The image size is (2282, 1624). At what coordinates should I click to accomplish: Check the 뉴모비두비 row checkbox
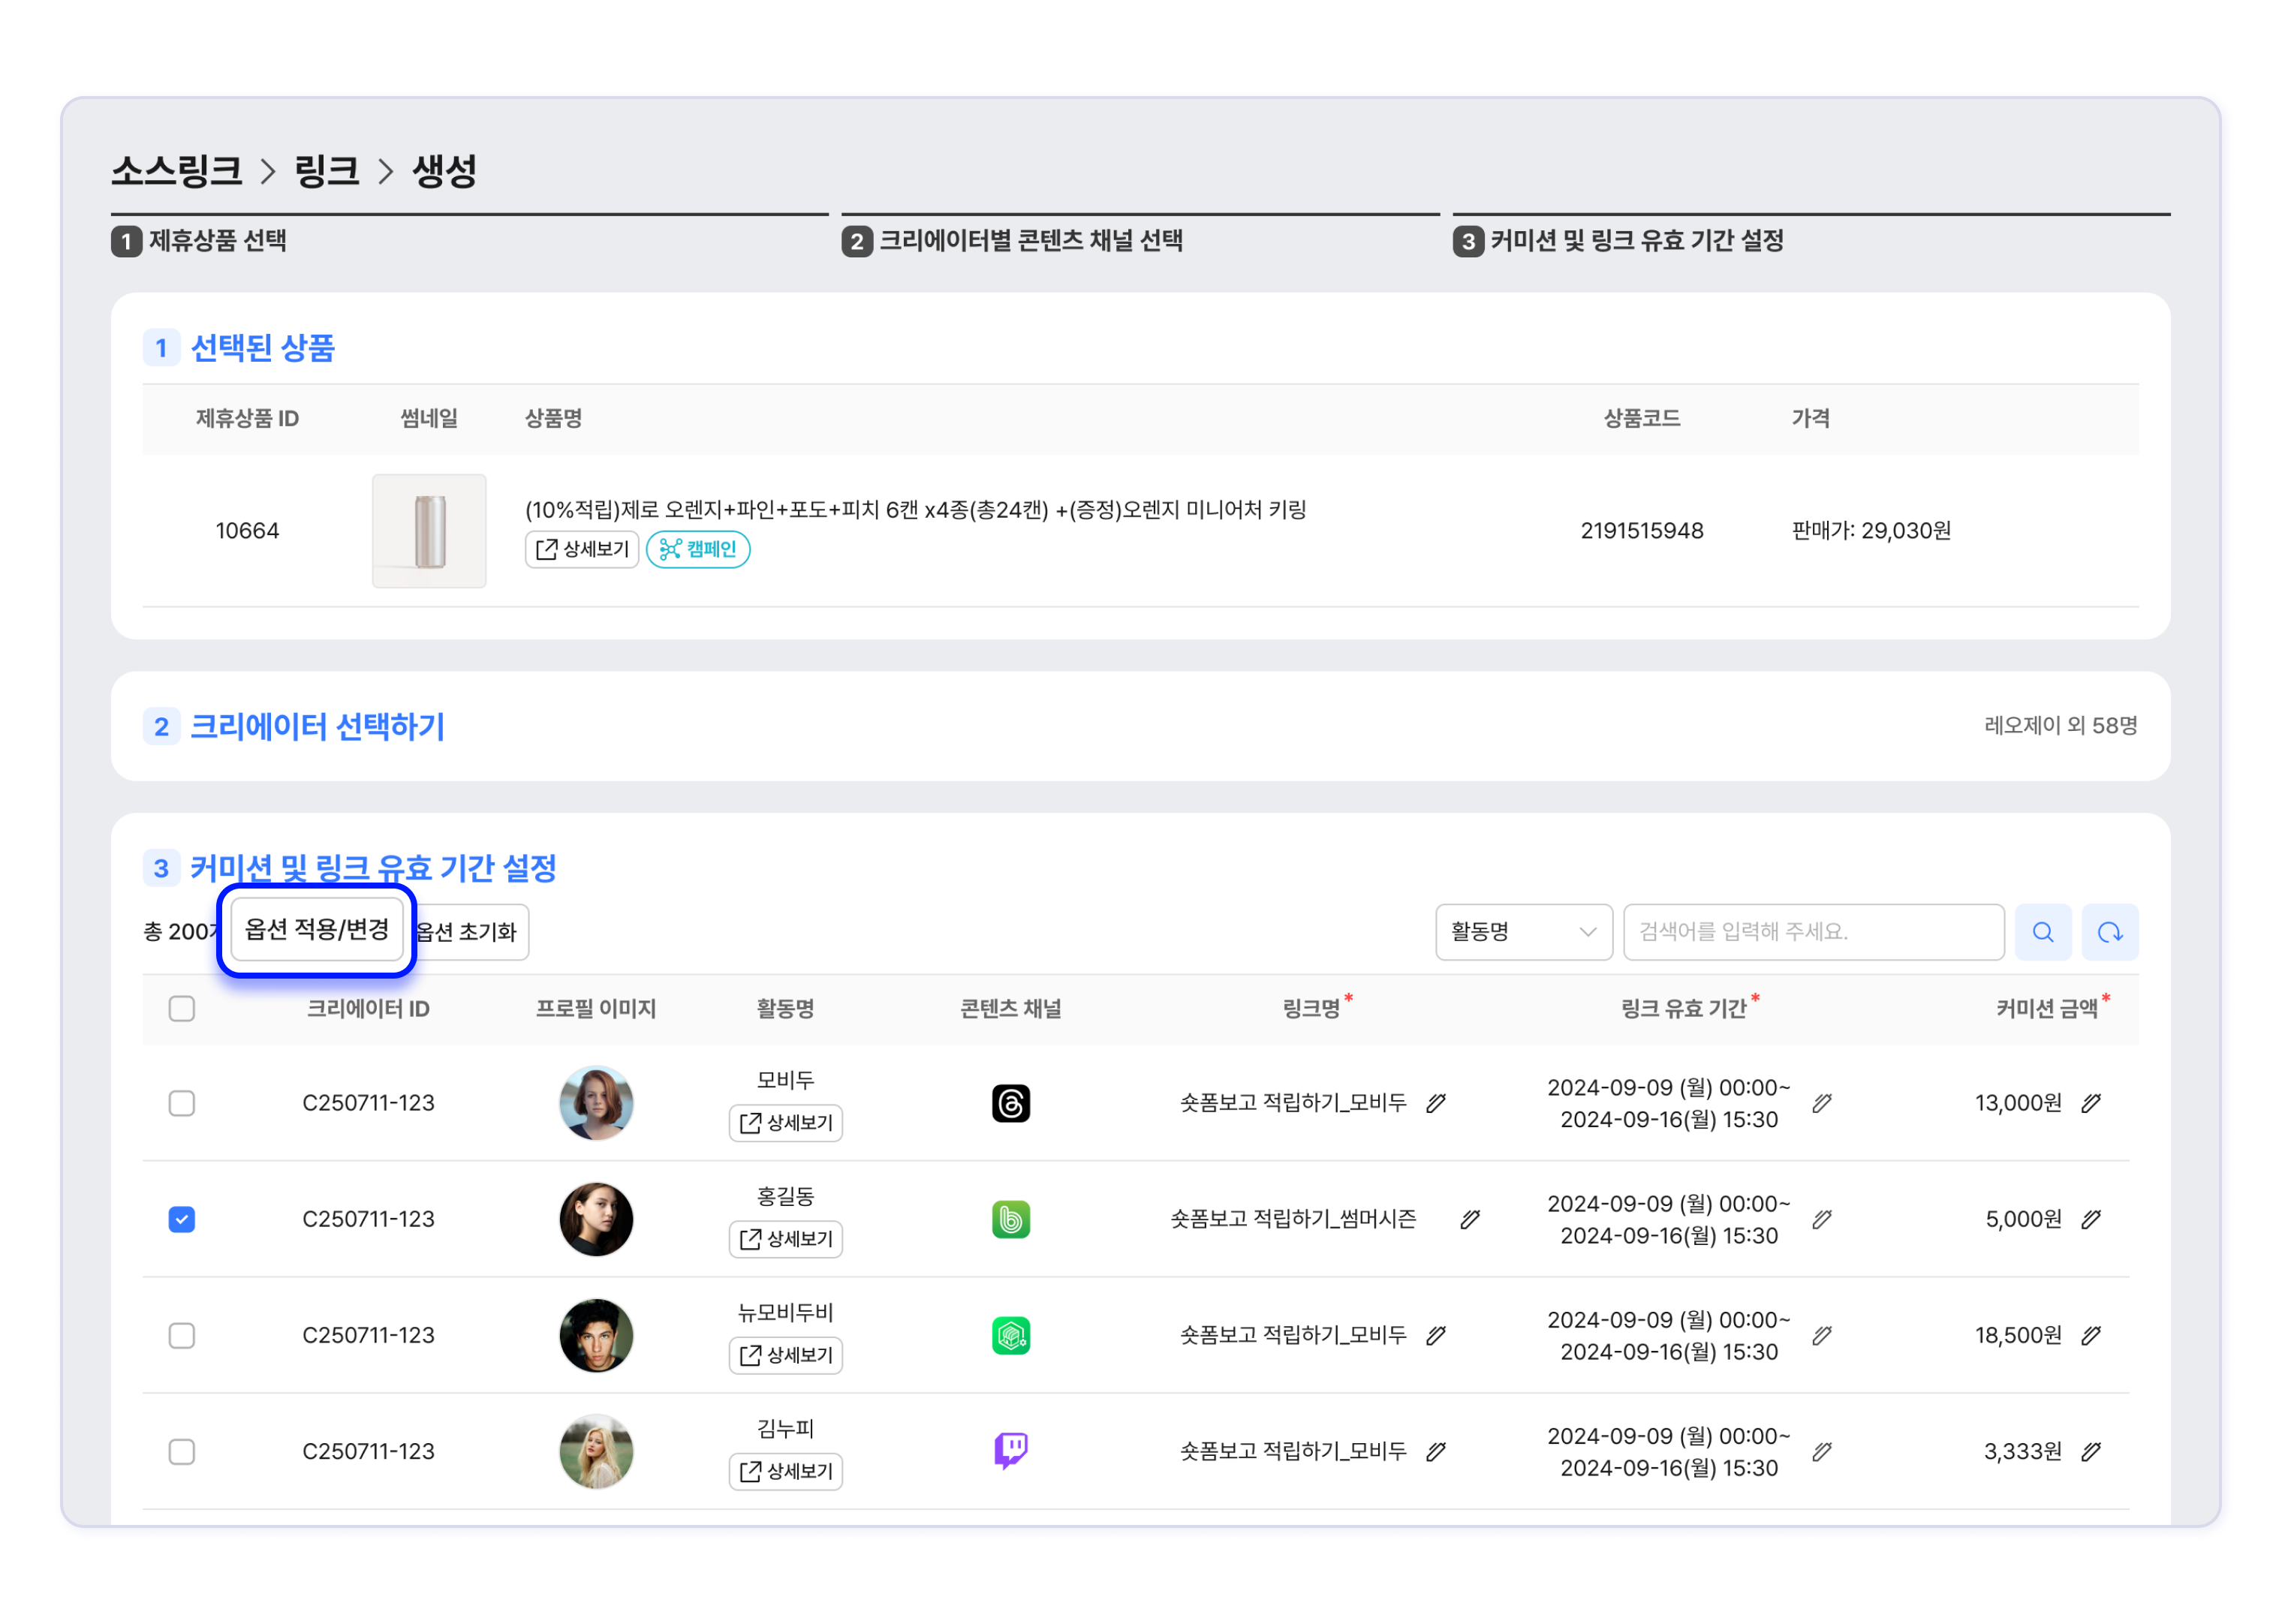[182, 1335]
